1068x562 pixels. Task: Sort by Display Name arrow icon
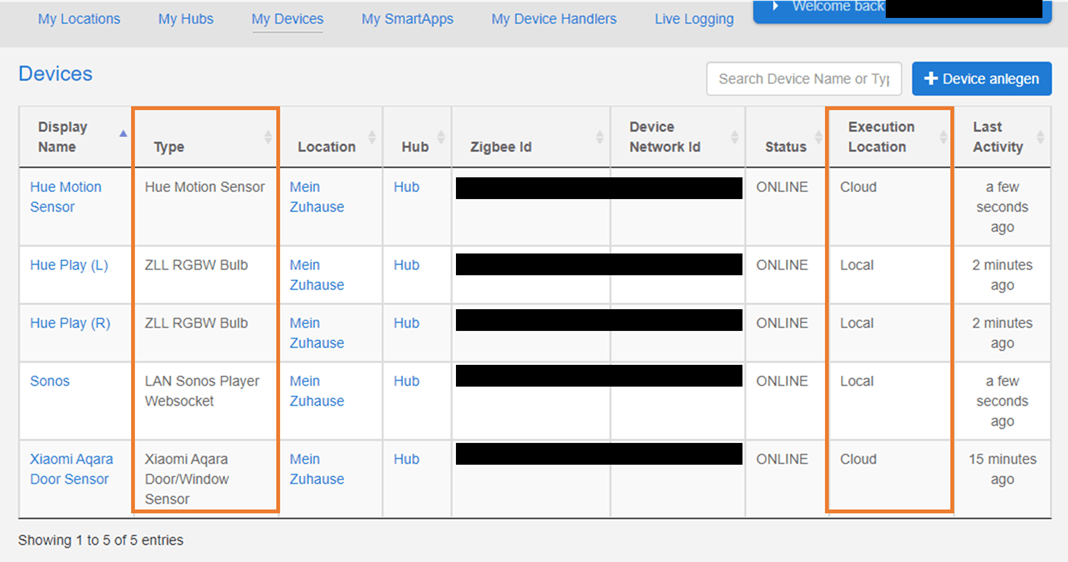123,134
